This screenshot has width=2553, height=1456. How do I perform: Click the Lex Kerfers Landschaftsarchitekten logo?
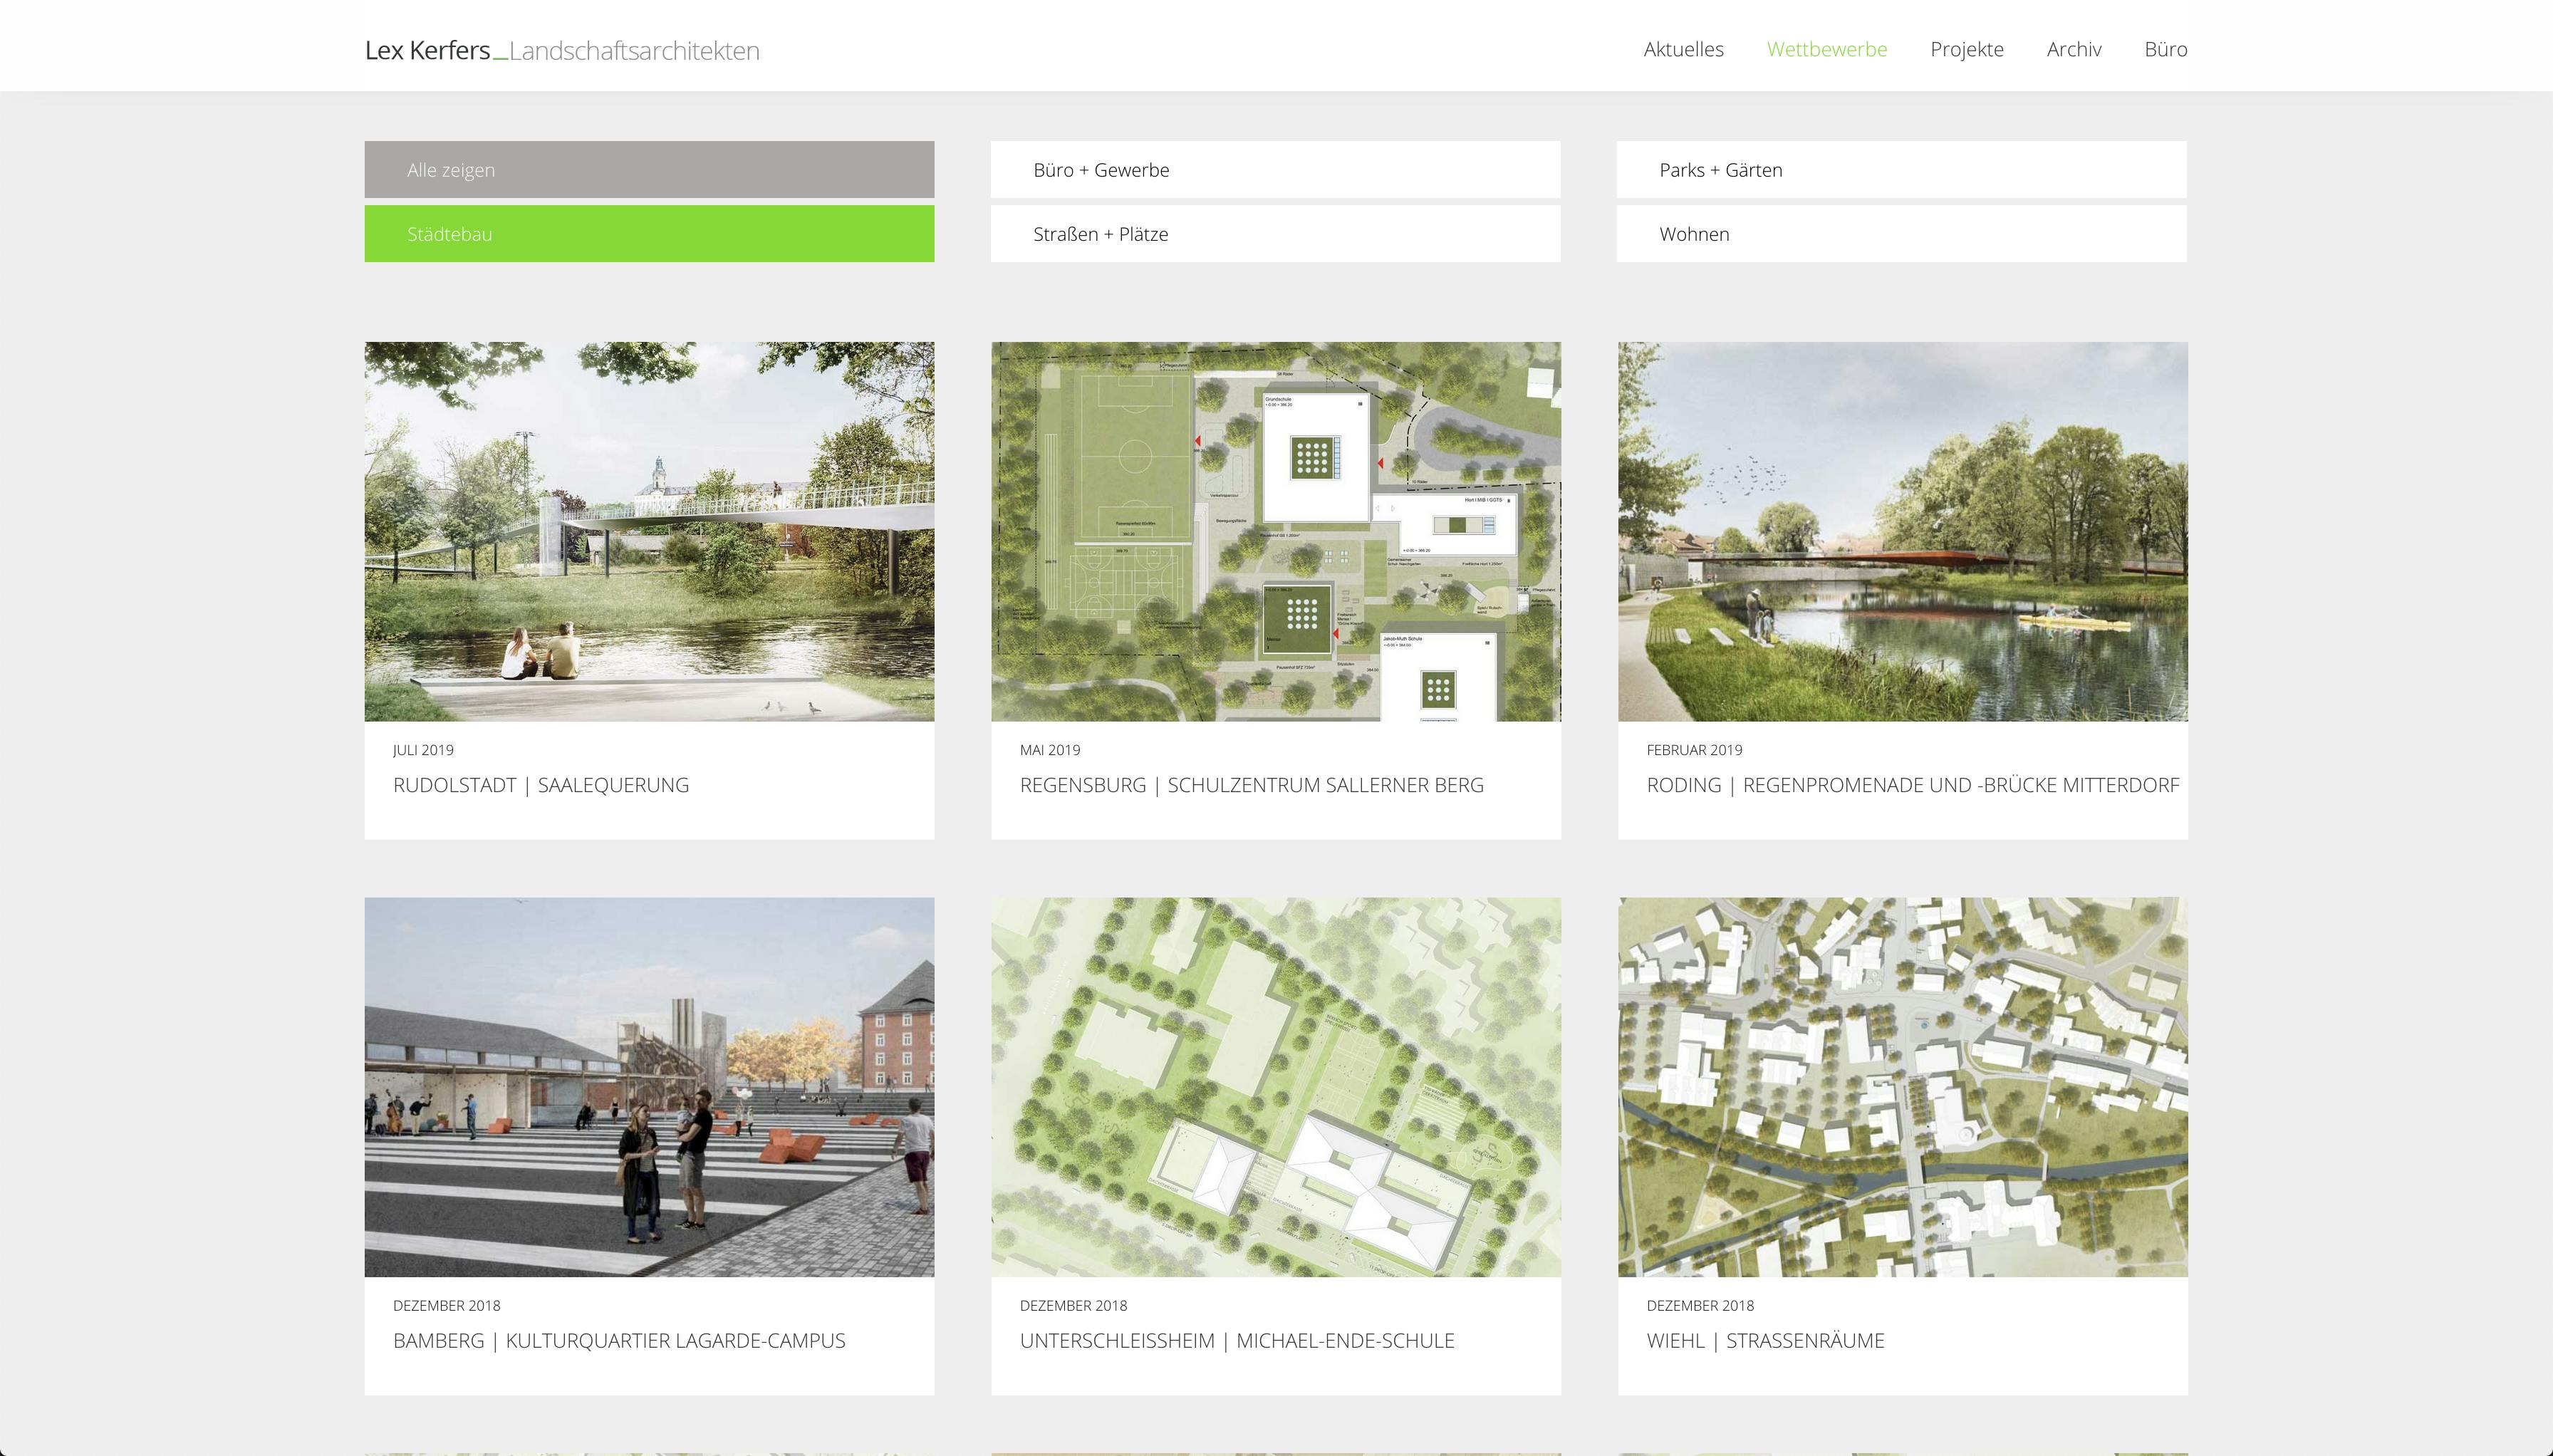(561, 50)
